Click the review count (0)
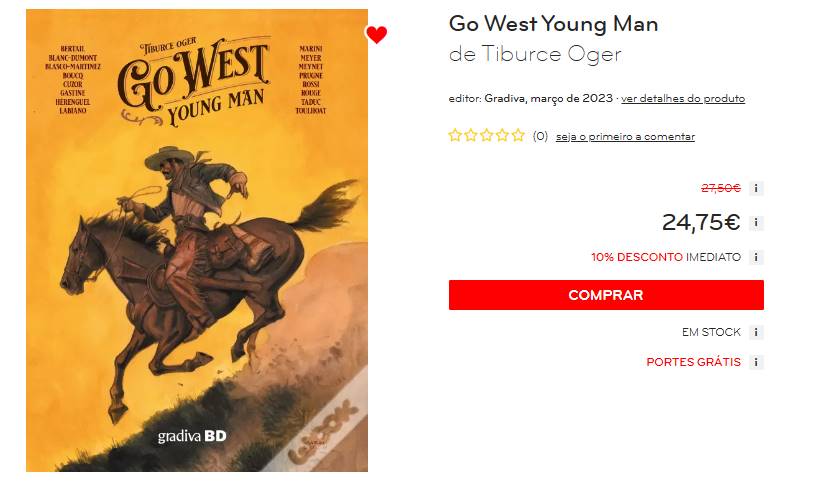This screenshot has height=495, width=827. (540, 137)
